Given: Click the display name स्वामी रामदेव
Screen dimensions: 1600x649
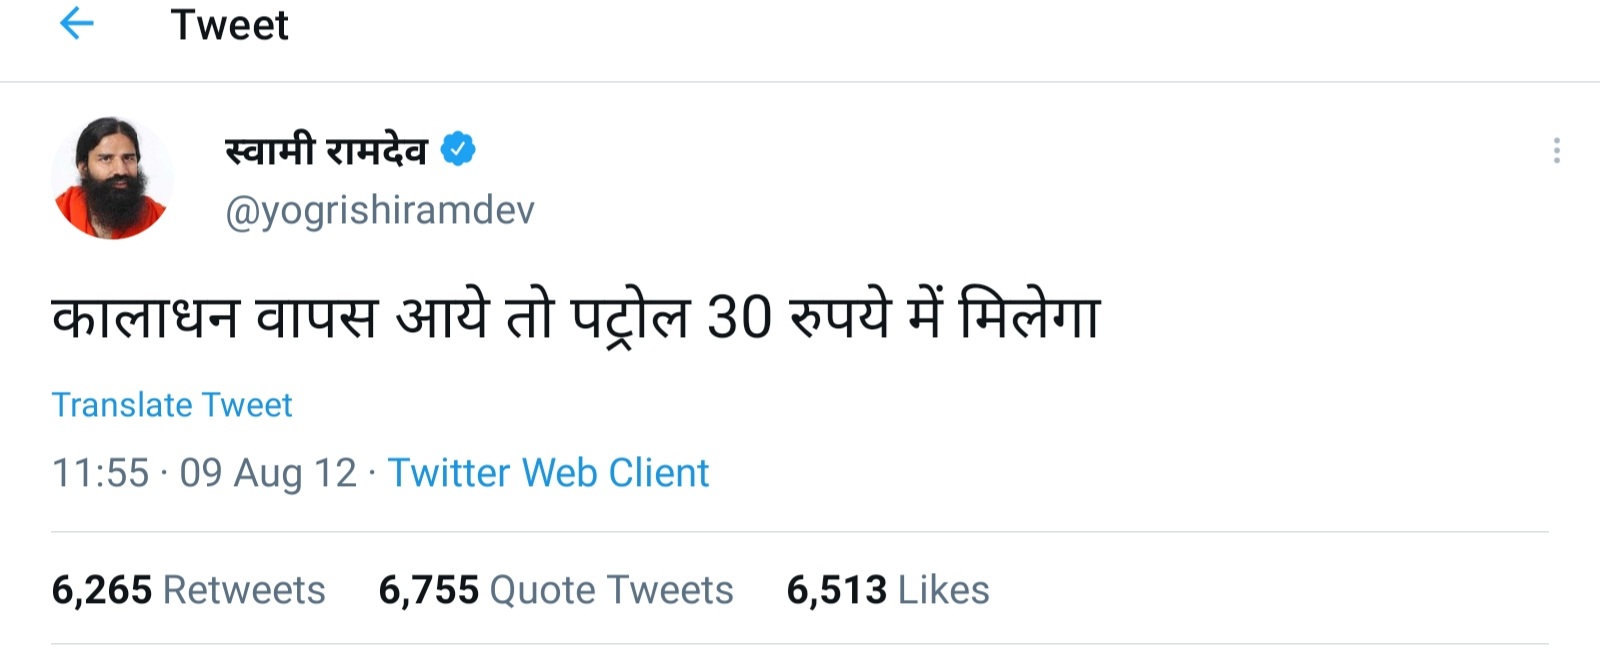Looking at the screenshot, I should [x=326, y=150].
